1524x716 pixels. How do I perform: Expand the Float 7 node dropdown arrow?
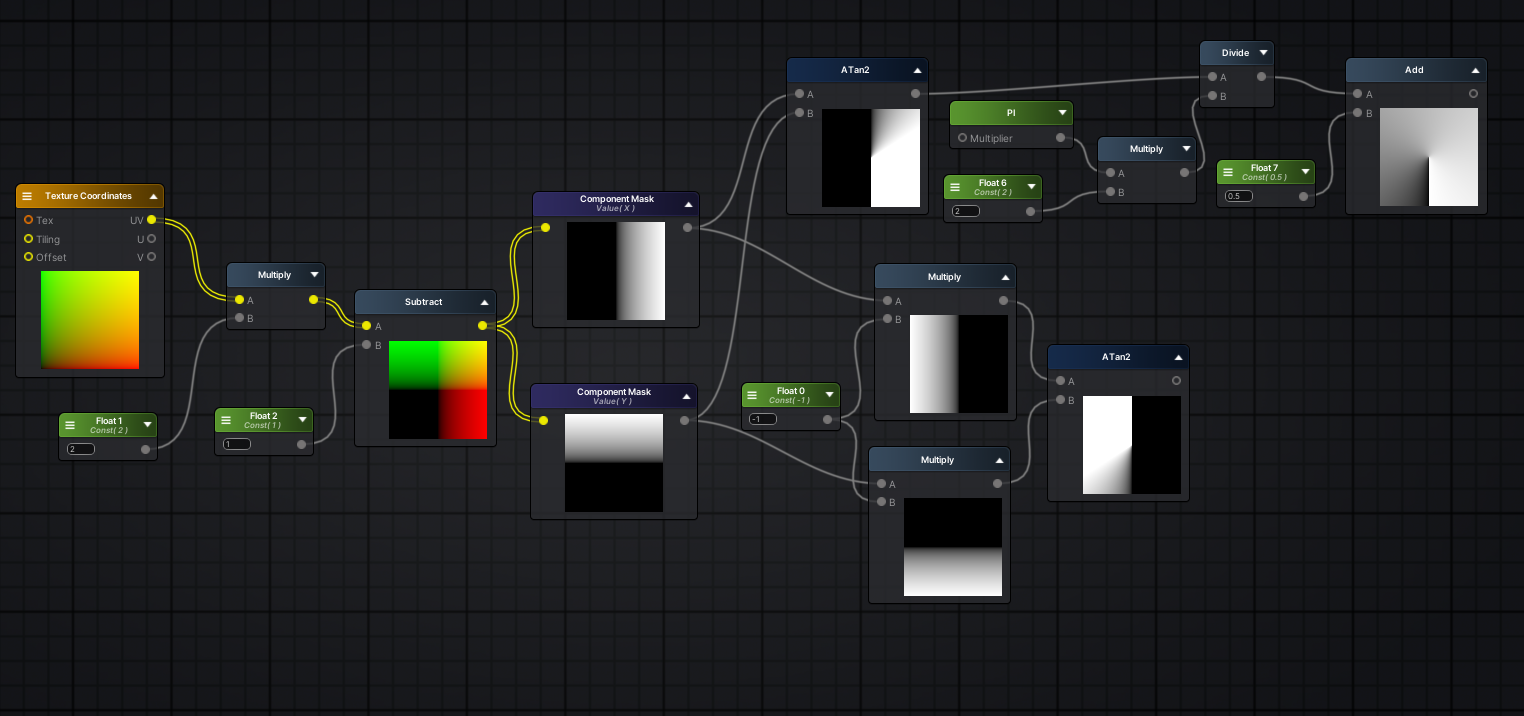click(x=1303, y=172)
